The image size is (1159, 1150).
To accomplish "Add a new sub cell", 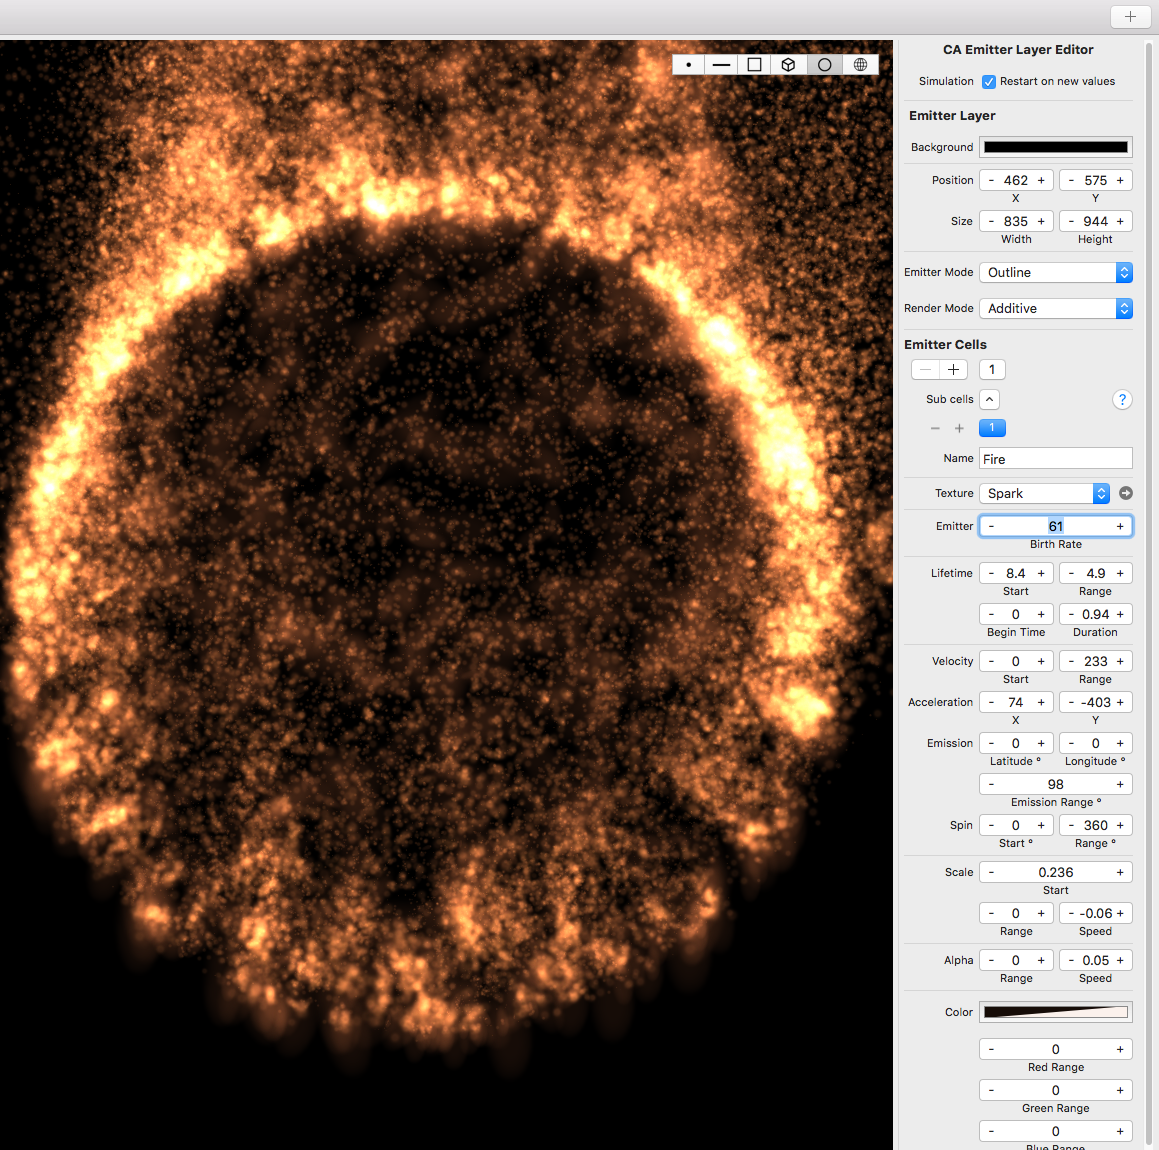I will (x=959, y=428).
